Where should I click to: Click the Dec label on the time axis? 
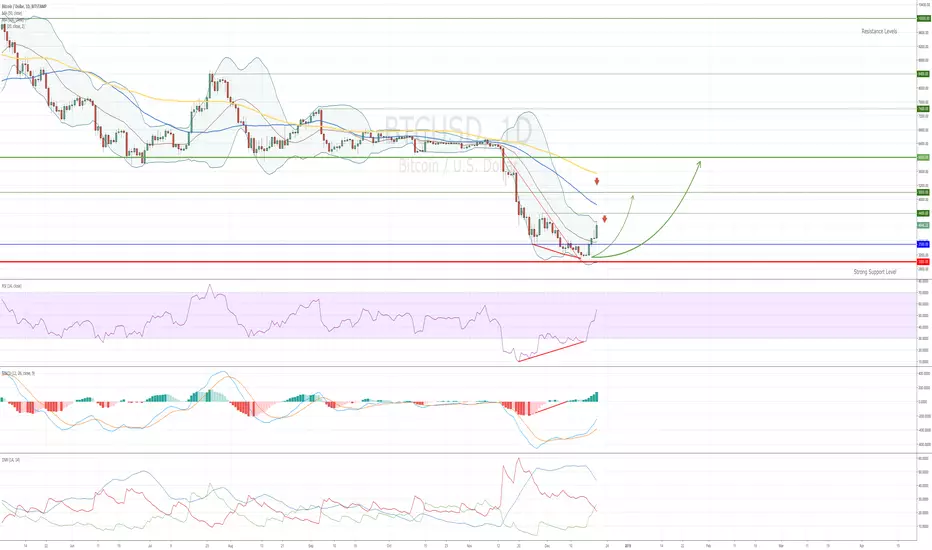click(547, 545)
